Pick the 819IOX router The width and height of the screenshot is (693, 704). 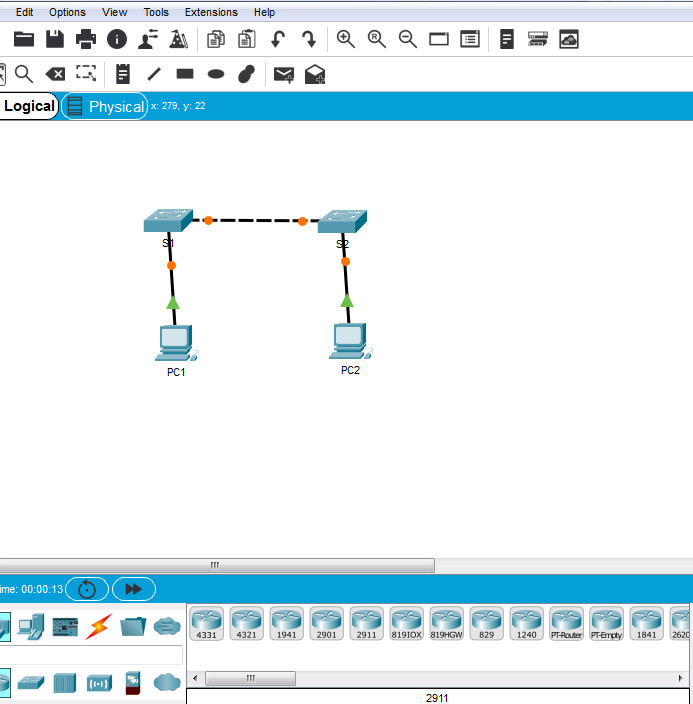(406, 623)
